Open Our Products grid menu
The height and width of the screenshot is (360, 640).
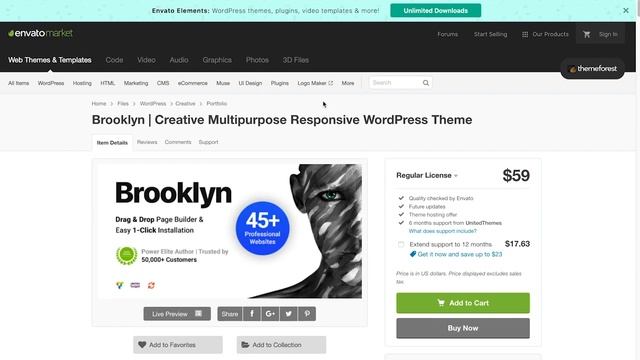click(545, 34)
